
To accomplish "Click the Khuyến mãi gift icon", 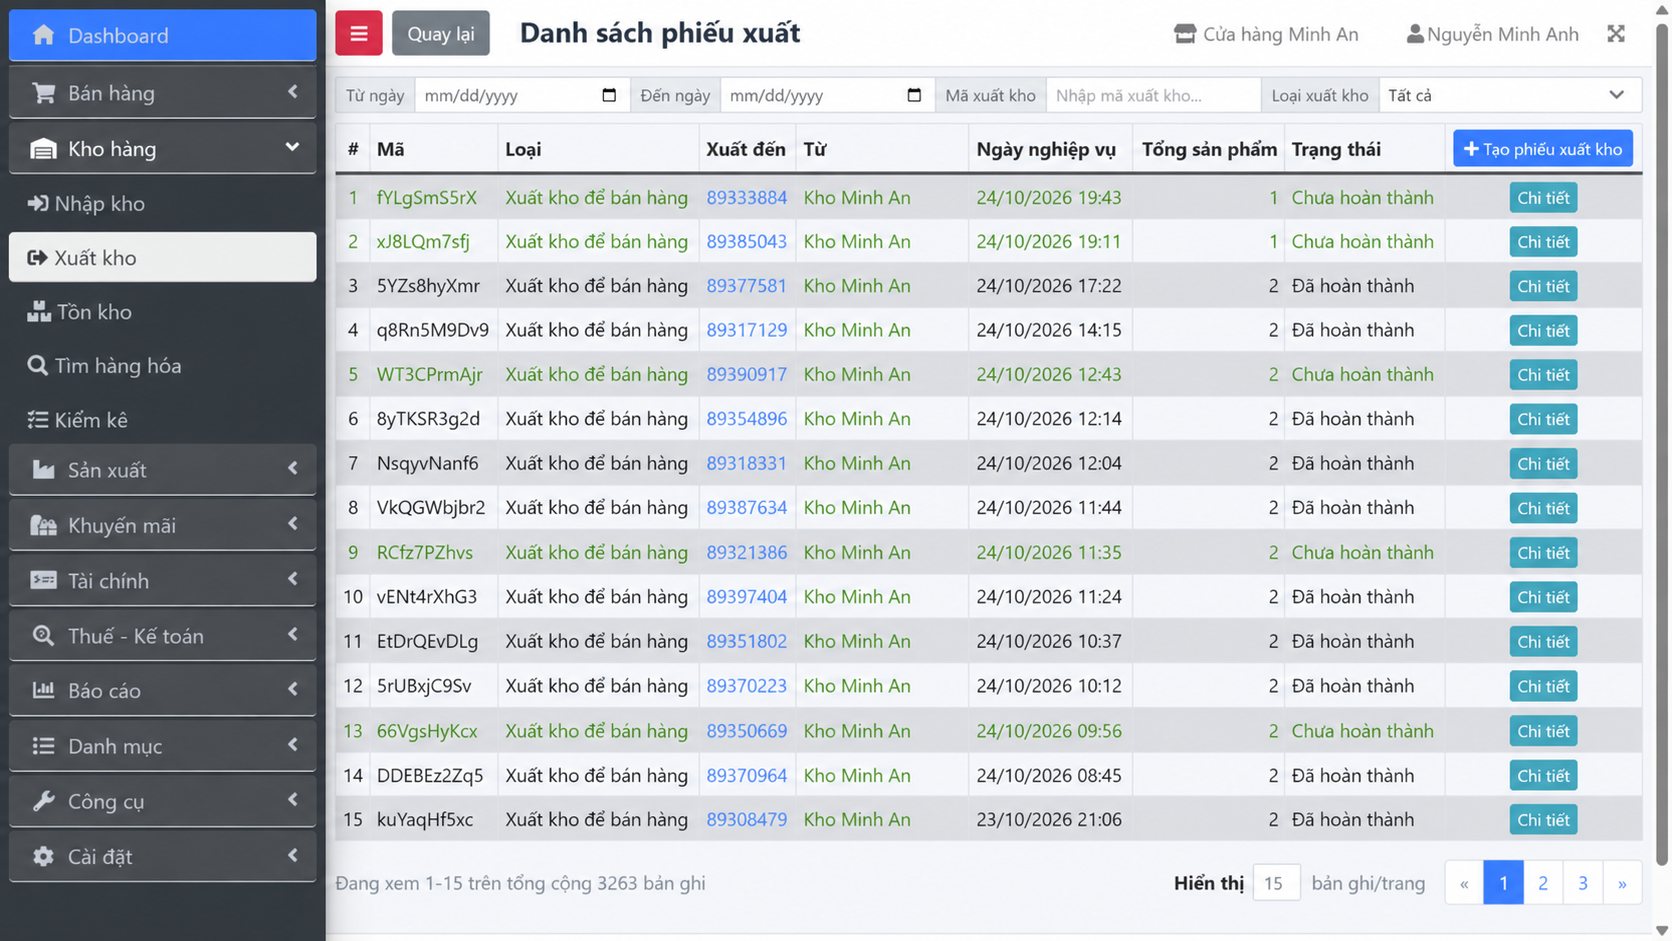I will coord(43,525).
